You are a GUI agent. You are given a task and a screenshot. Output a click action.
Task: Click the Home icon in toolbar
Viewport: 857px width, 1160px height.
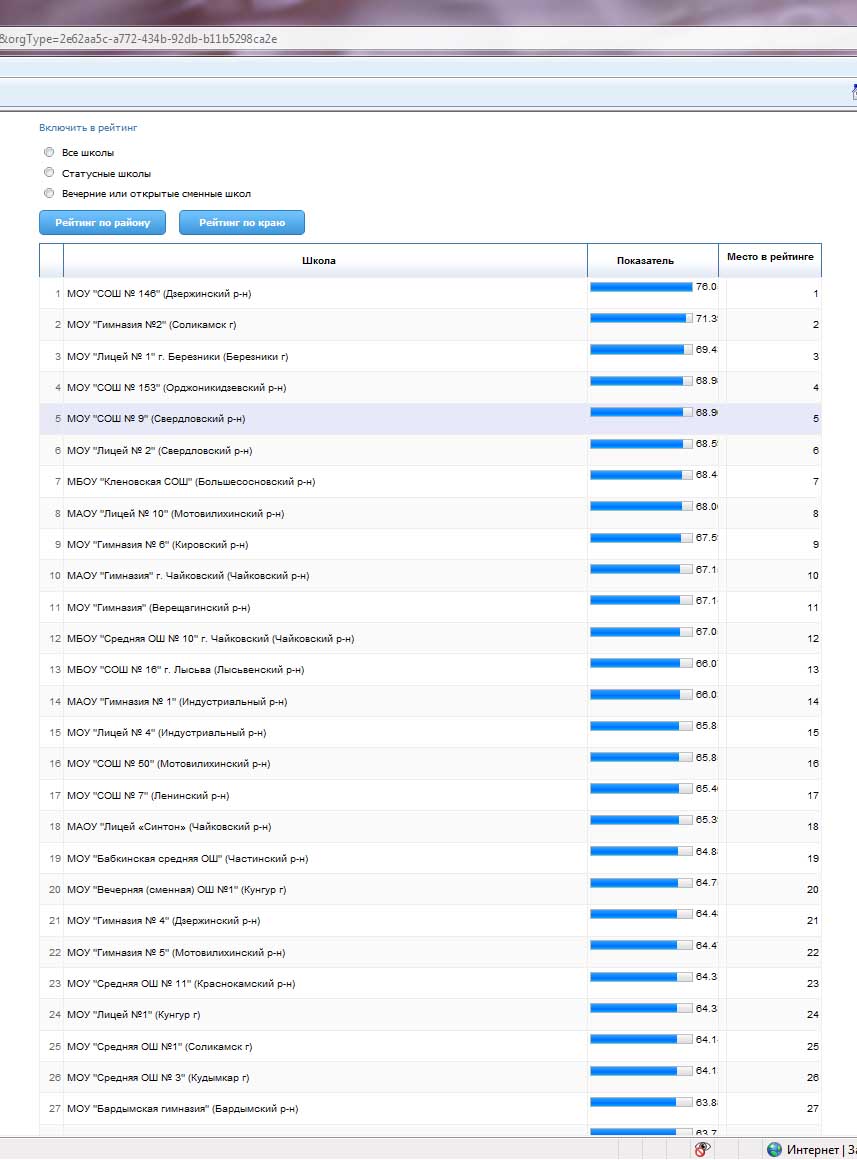853,92
